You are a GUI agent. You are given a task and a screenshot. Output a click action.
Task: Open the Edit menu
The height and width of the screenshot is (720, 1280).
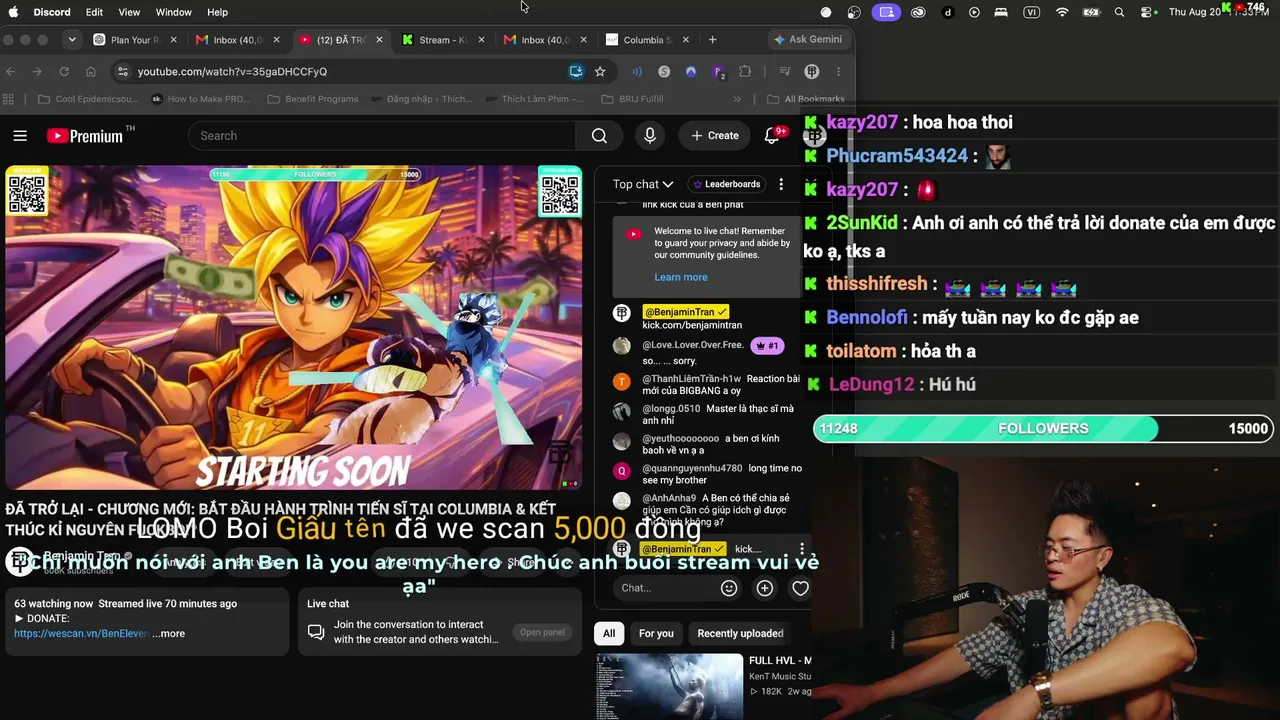click(94, 12)
